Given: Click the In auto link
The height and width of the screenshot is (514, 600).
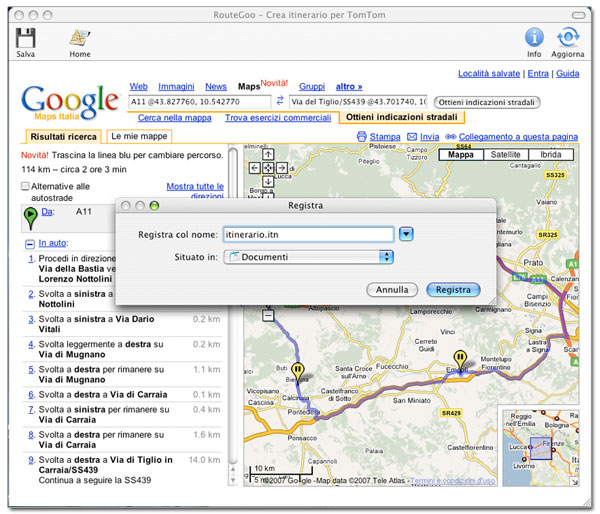Looking at the screenshot, I should point(53,243).
